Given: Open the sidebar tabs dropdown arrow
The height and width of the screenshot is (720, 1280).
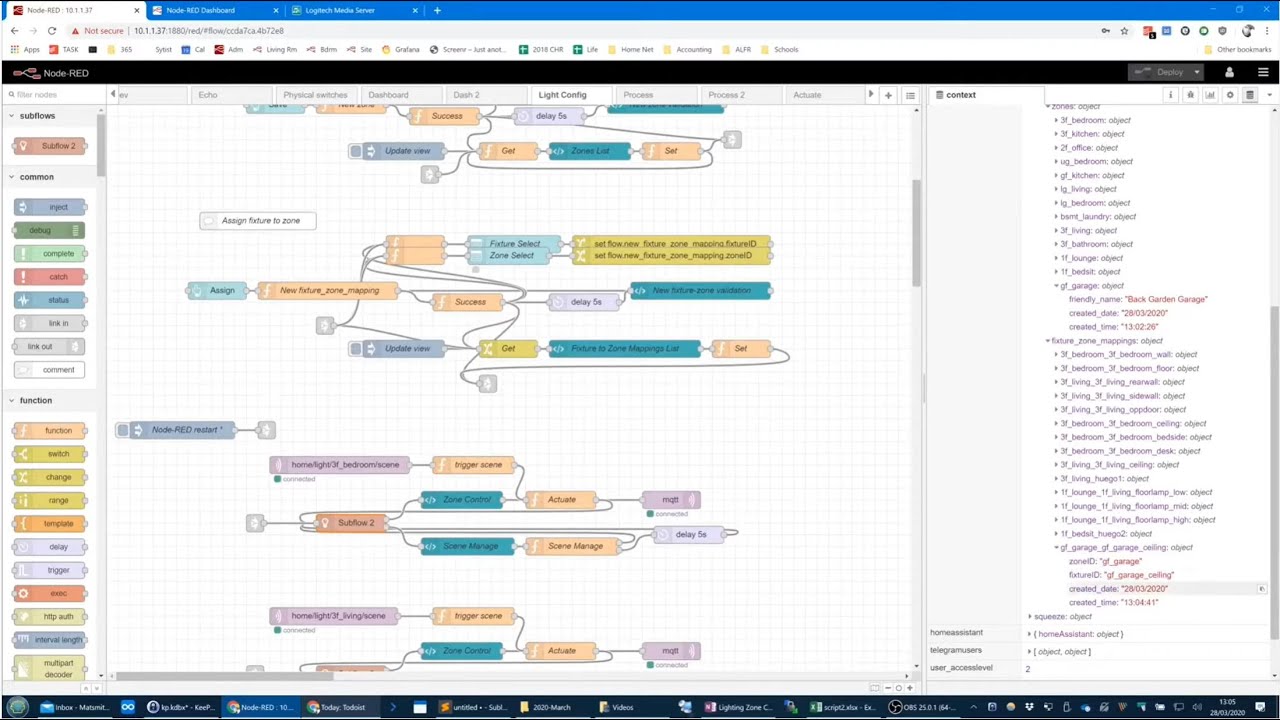Looking at the screenshot, I should pos(1270,95).
